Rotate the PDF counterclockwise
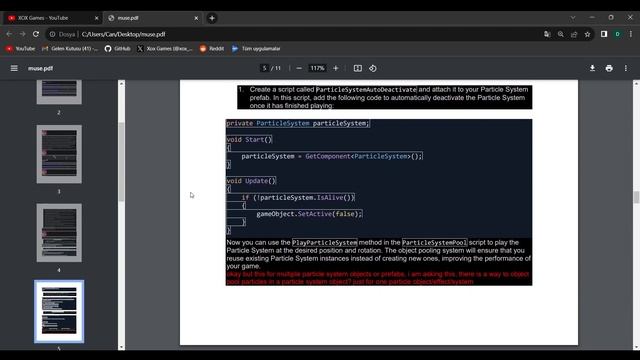640x360 pixels. point(373,68)
